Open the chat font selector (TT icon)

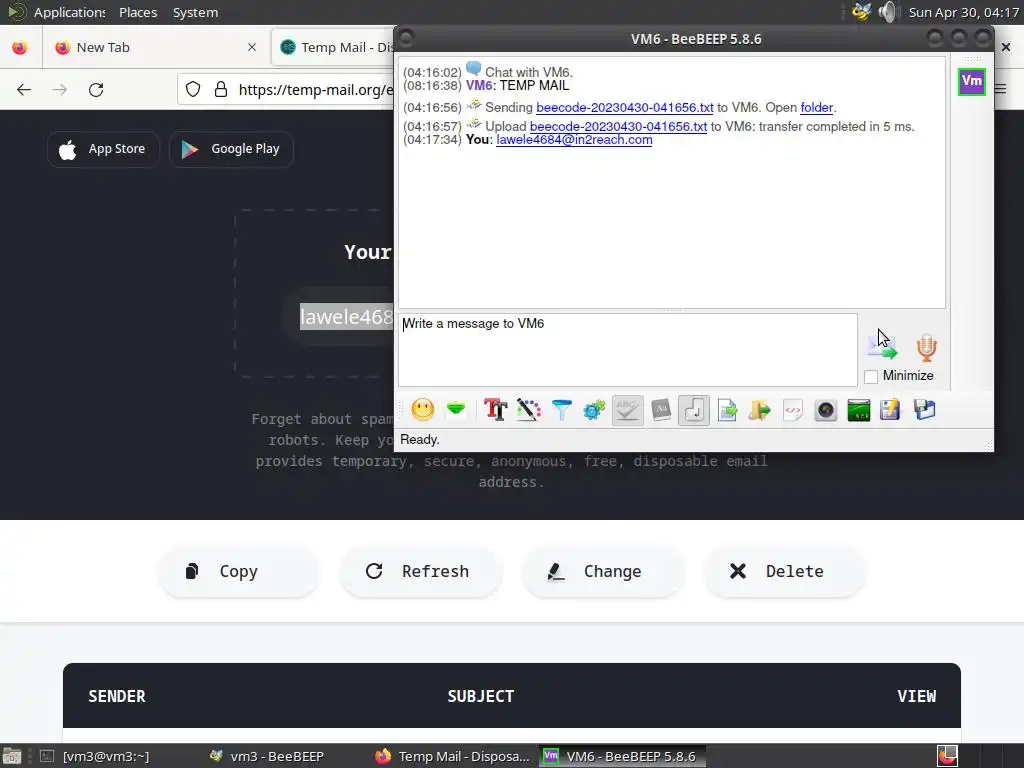(x=496, y=410)
